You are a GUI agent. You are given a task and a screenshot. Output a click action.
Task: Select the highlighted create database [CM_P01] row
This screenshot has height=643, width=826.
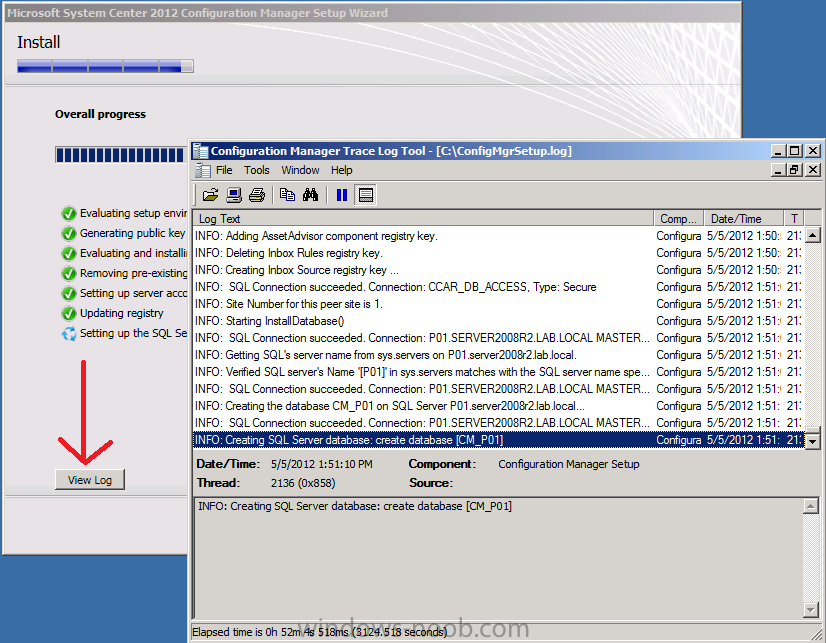[x=499, y=440]
